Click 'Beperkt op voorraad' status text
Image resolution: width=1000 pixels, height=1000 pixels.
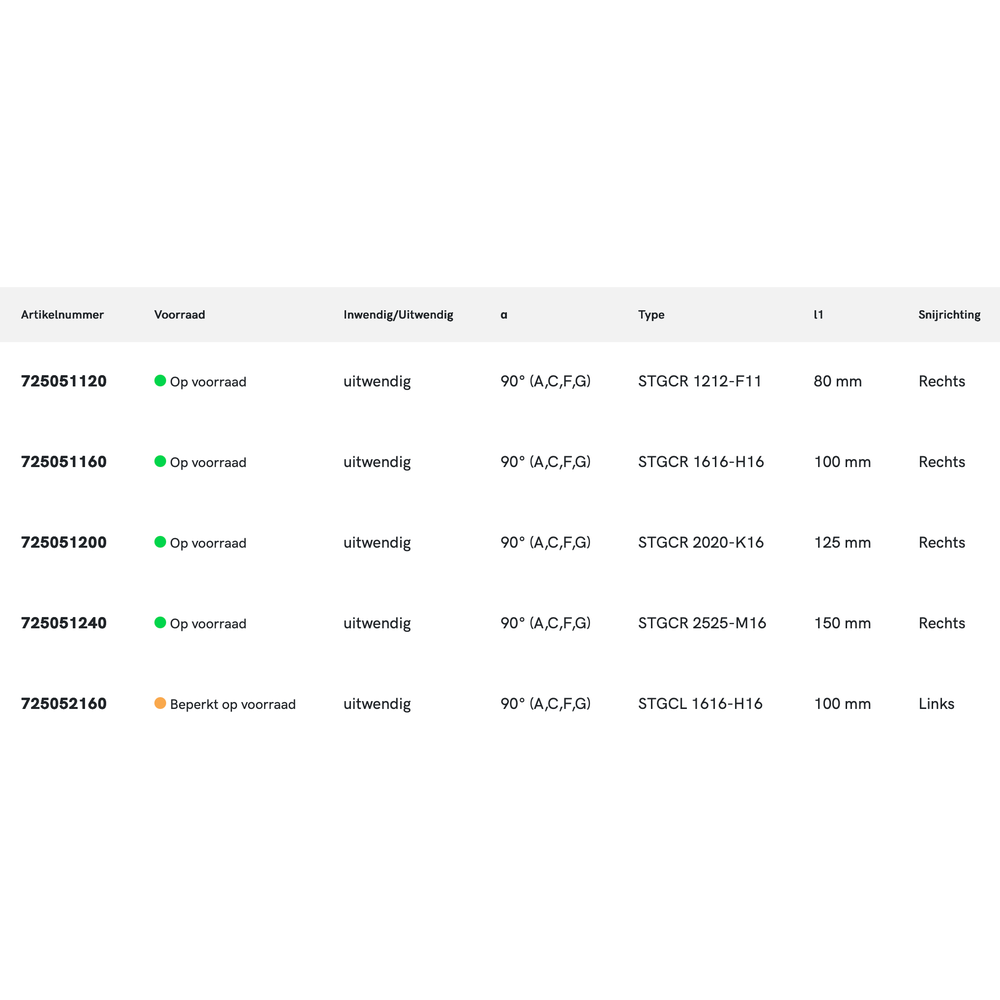point(233,704)
